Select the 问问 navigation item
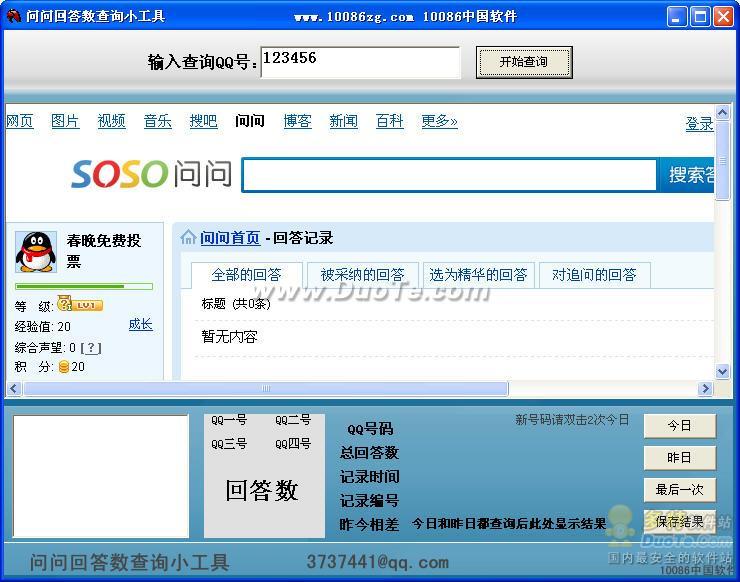 click(250, 121)
